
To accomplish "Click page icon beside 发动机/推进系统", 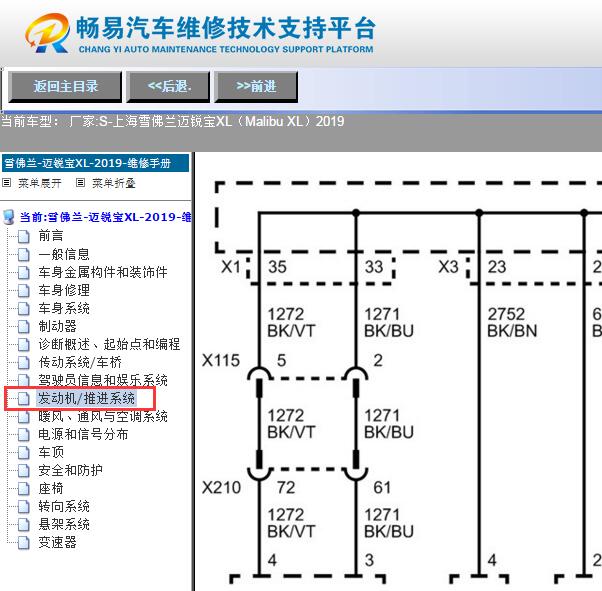I will (x=24, y=399).
